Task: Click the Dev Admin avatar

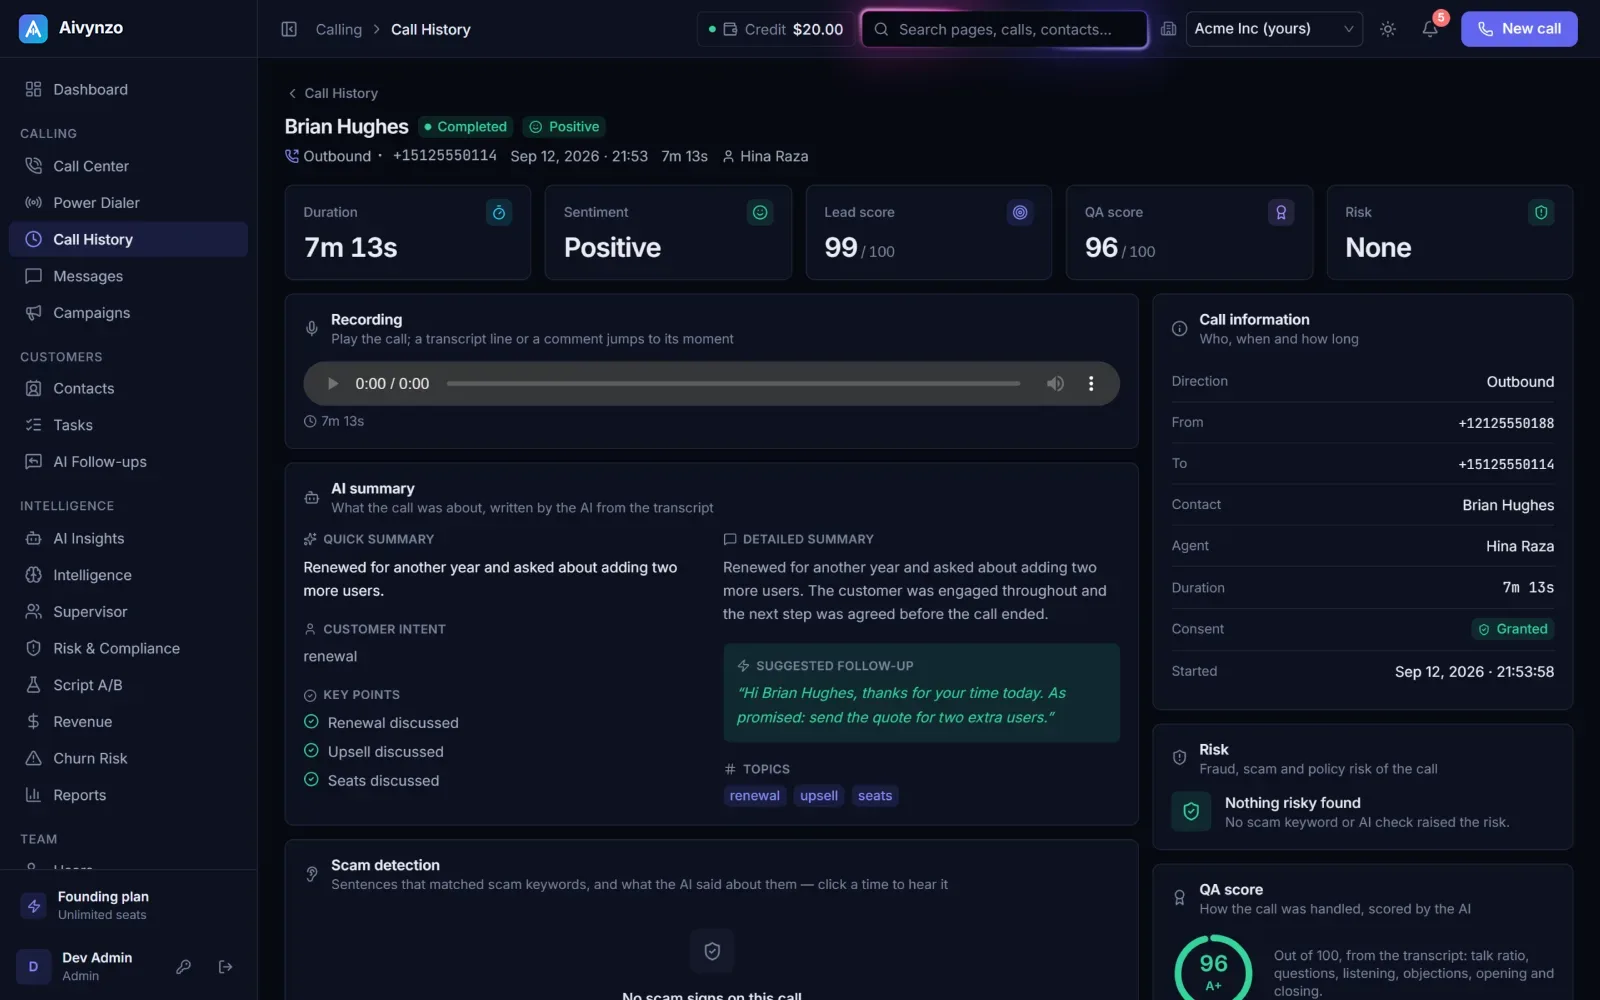Action: [33, 966]
